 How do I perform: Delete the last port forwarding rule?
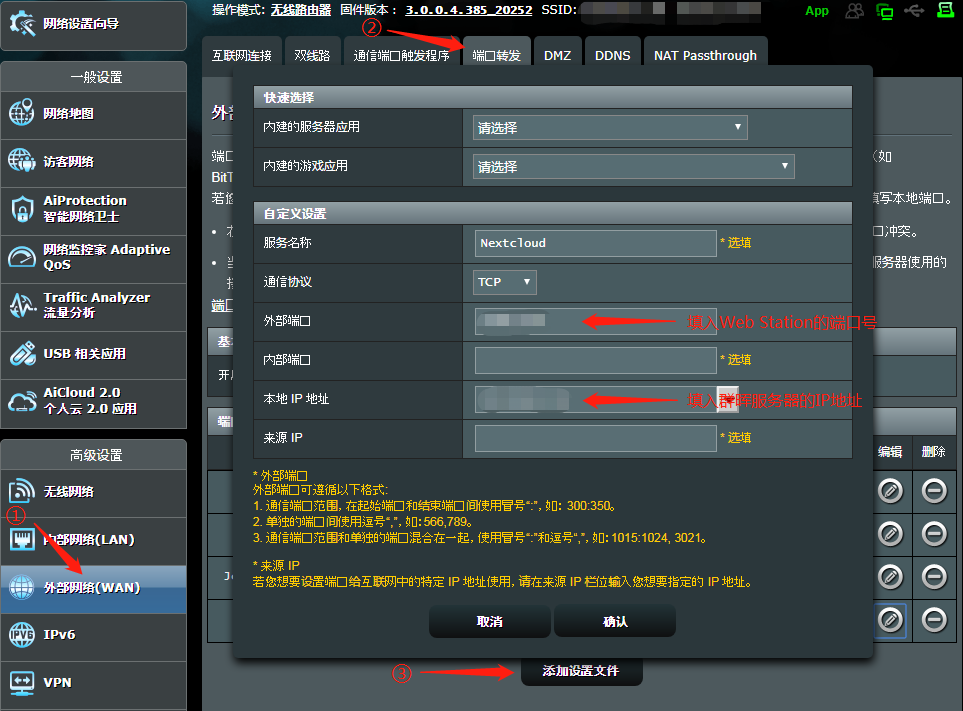pos(934,620)
